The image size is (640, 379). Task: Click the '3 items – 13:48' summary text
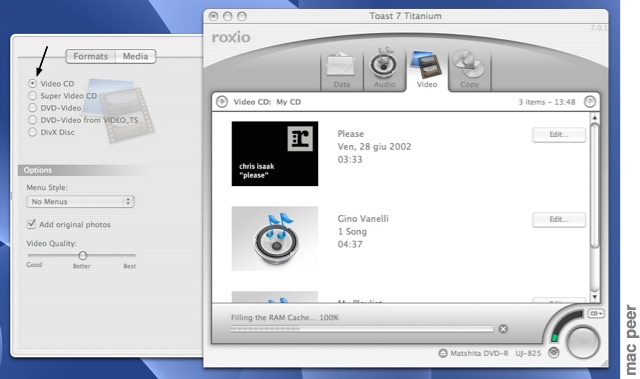[547, 102]
